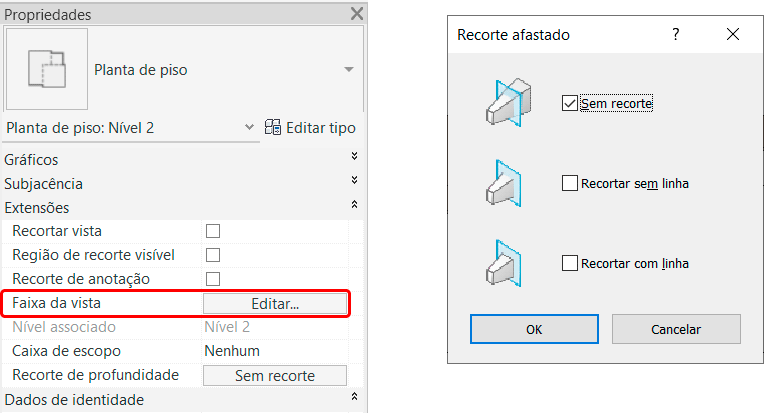Screen dimensions: 772x418
Task: Collapse the Extensões section
Action: pyautogui.click(x=354, y=204)
